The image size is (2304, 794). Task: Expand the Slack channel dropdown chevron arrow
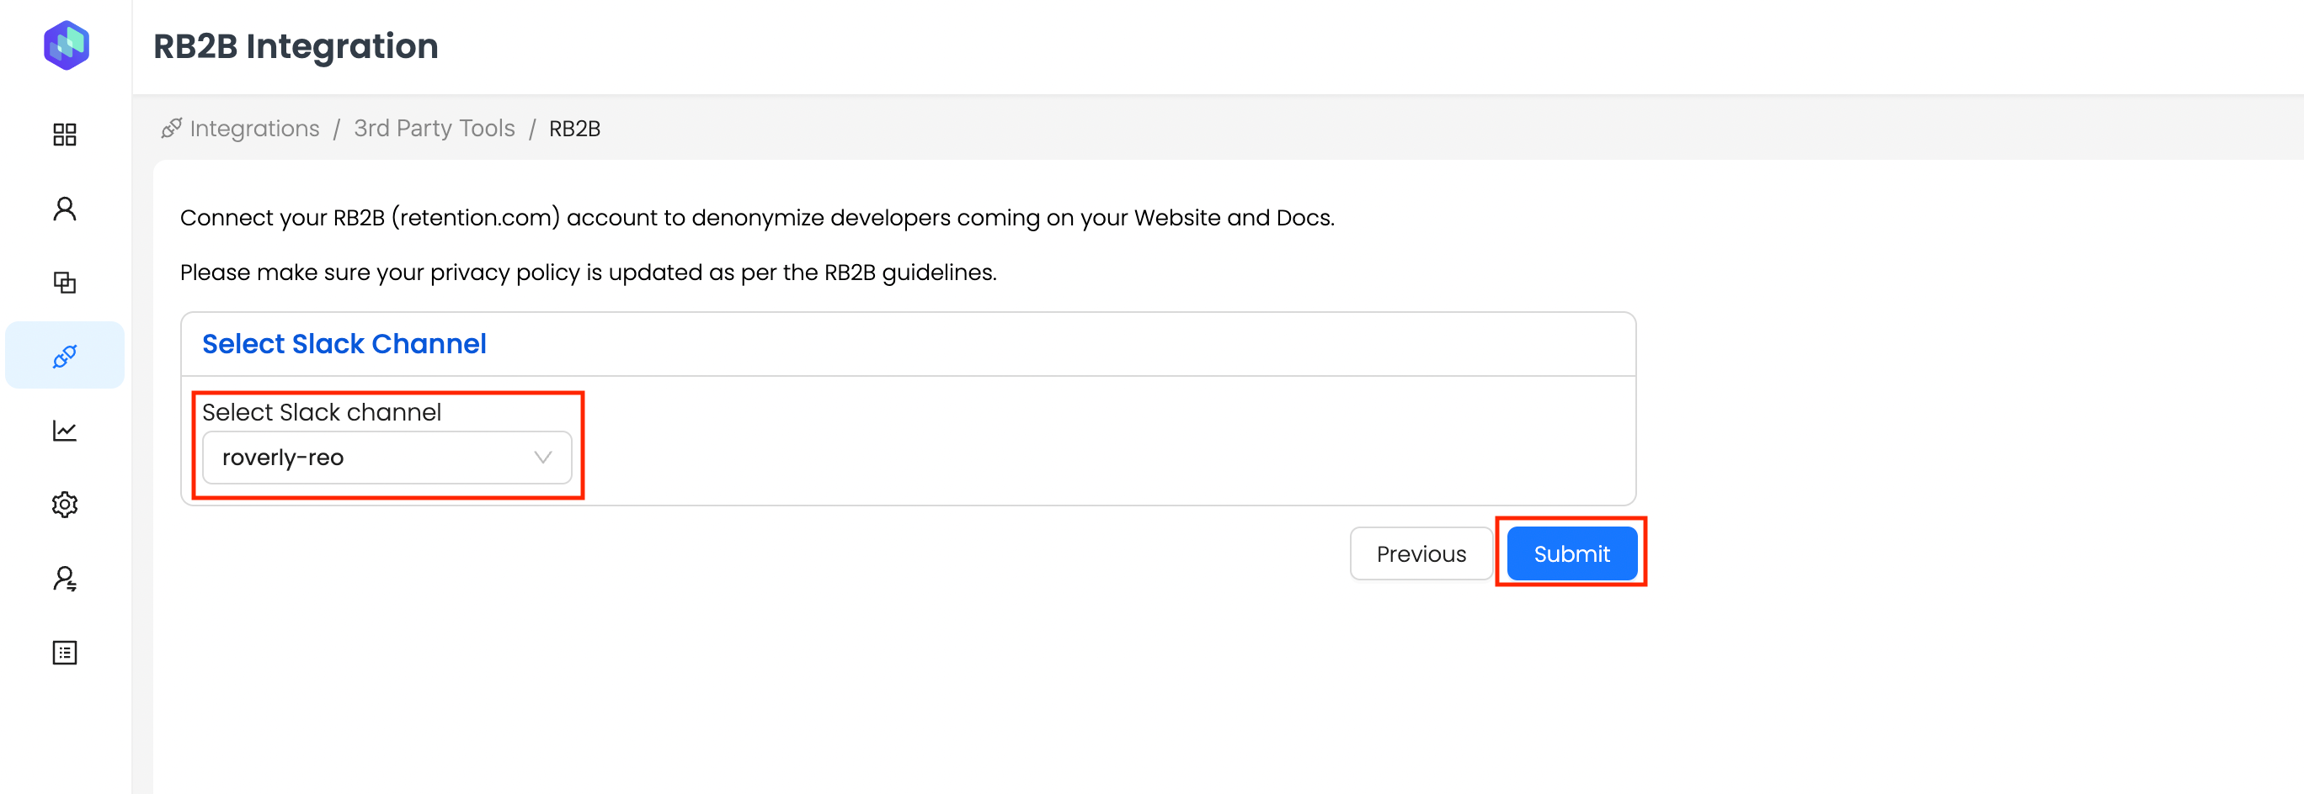(543, 458)
